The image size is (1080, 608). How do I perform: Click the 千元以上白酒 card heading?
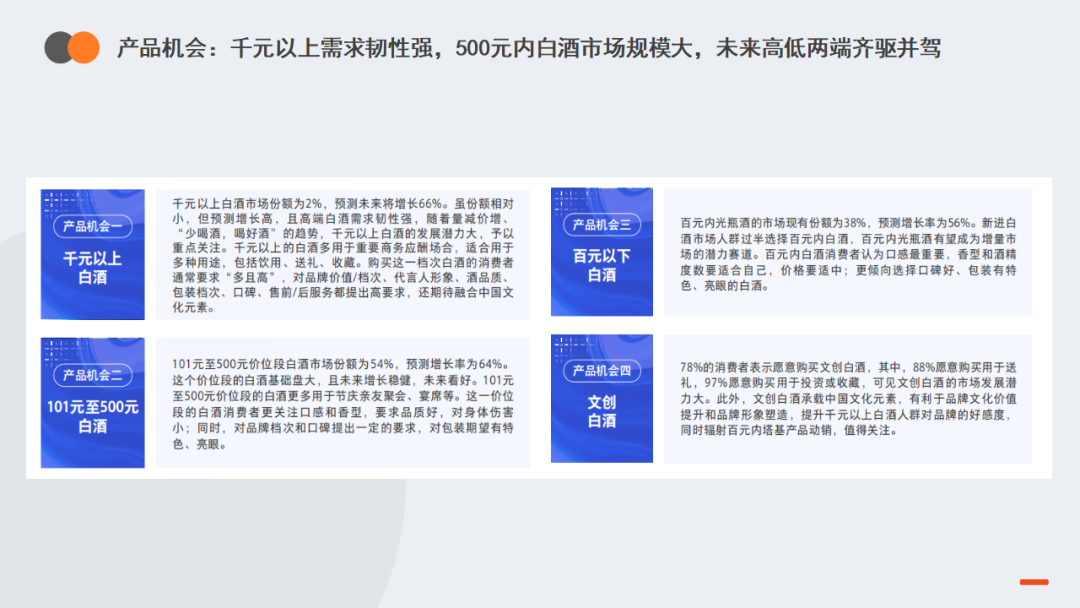pyautogui.click(x=92, y=268)
